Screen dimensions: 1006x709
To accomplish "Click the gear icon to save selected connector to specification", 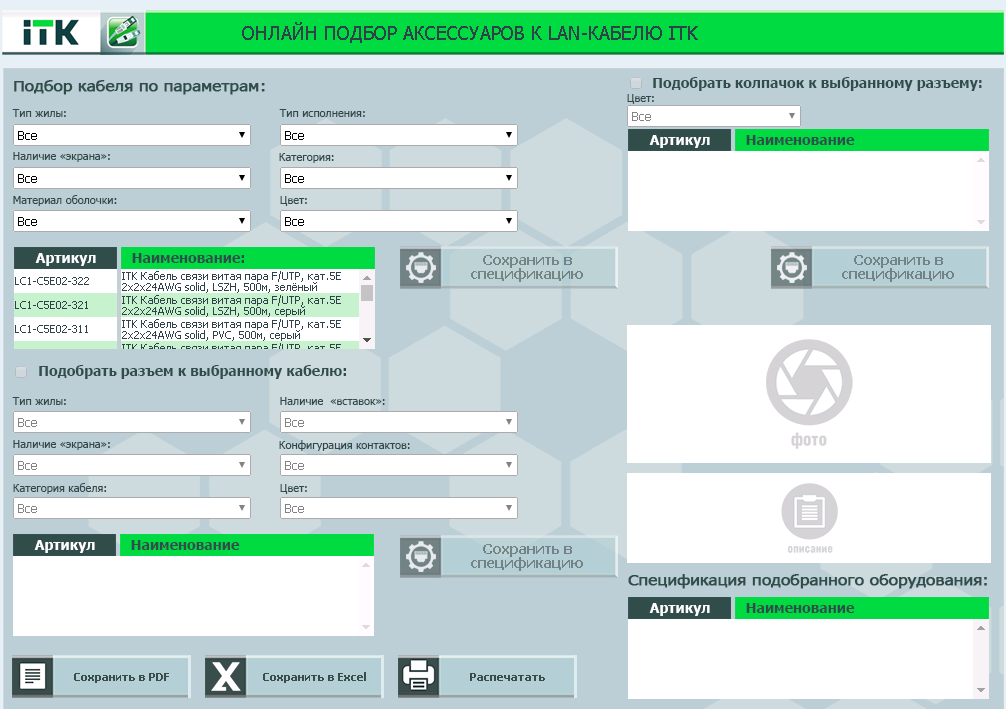I will pyautogui.click(x=420, y=556).
